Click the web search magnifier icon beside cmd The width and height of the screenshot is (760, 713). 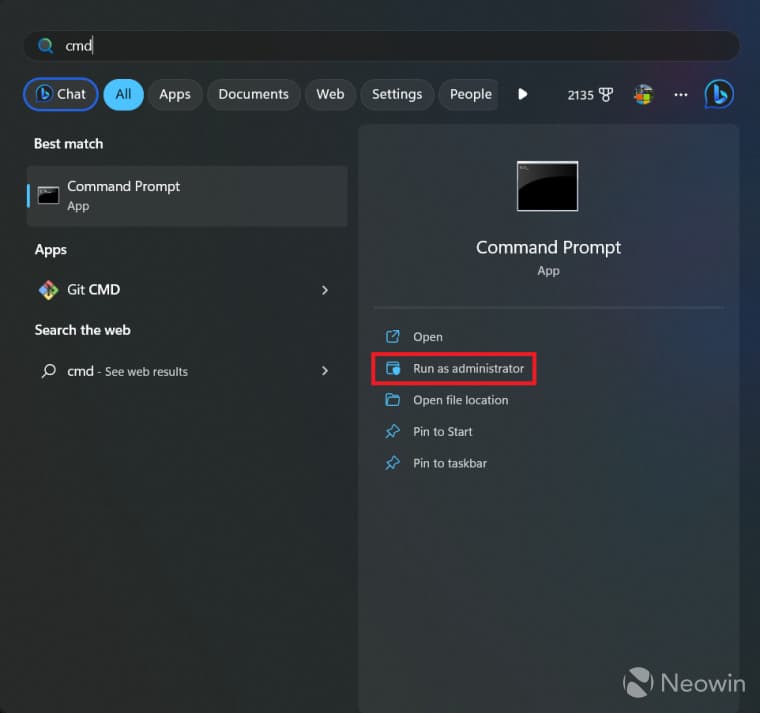point(48,371)
